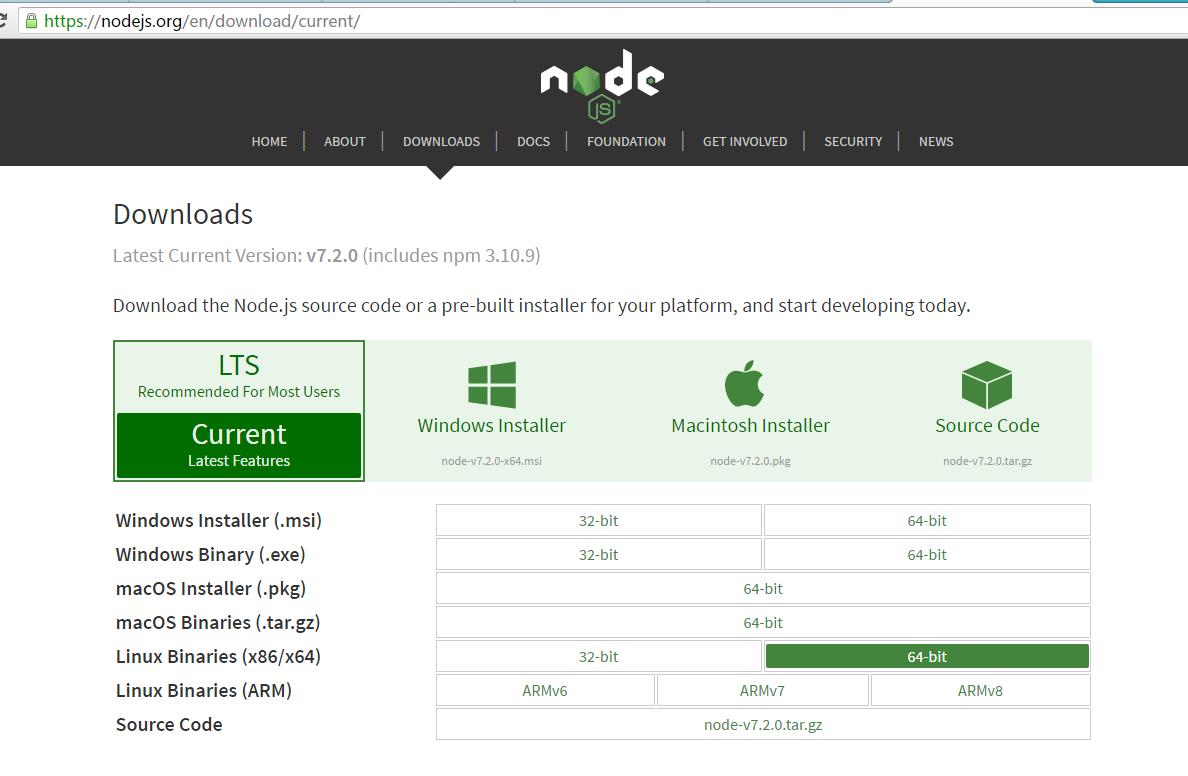Image resolution: width=1188 pixels, height=776 pixels.
Task: Click the 'Windows Binary (.exe)' row label
Action: pyautogui.click(x=211, y=555)
